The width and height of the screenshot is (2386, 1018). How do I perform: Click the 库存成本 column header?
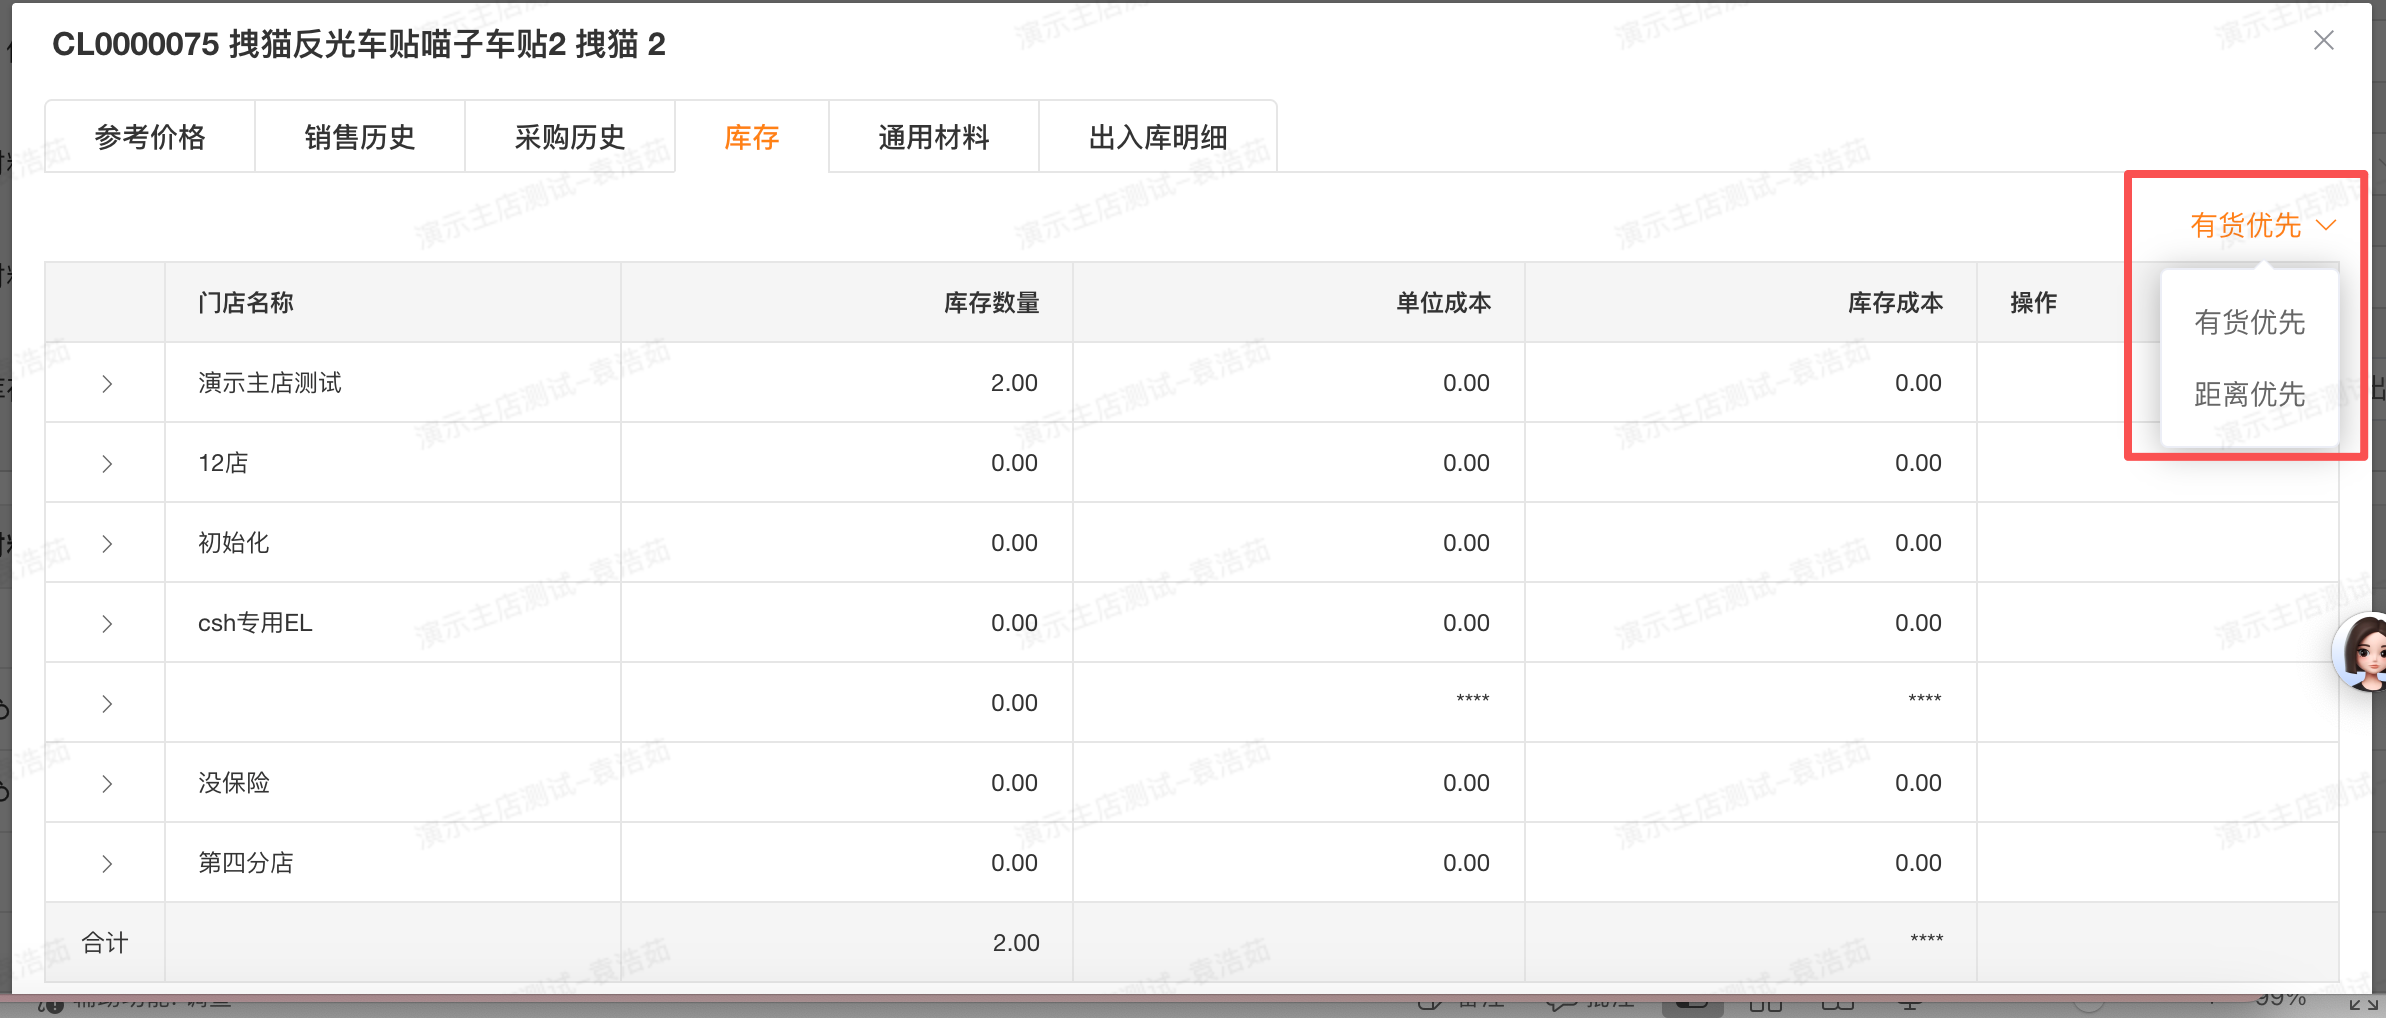pyautogui.click(x=1895, y=303)
